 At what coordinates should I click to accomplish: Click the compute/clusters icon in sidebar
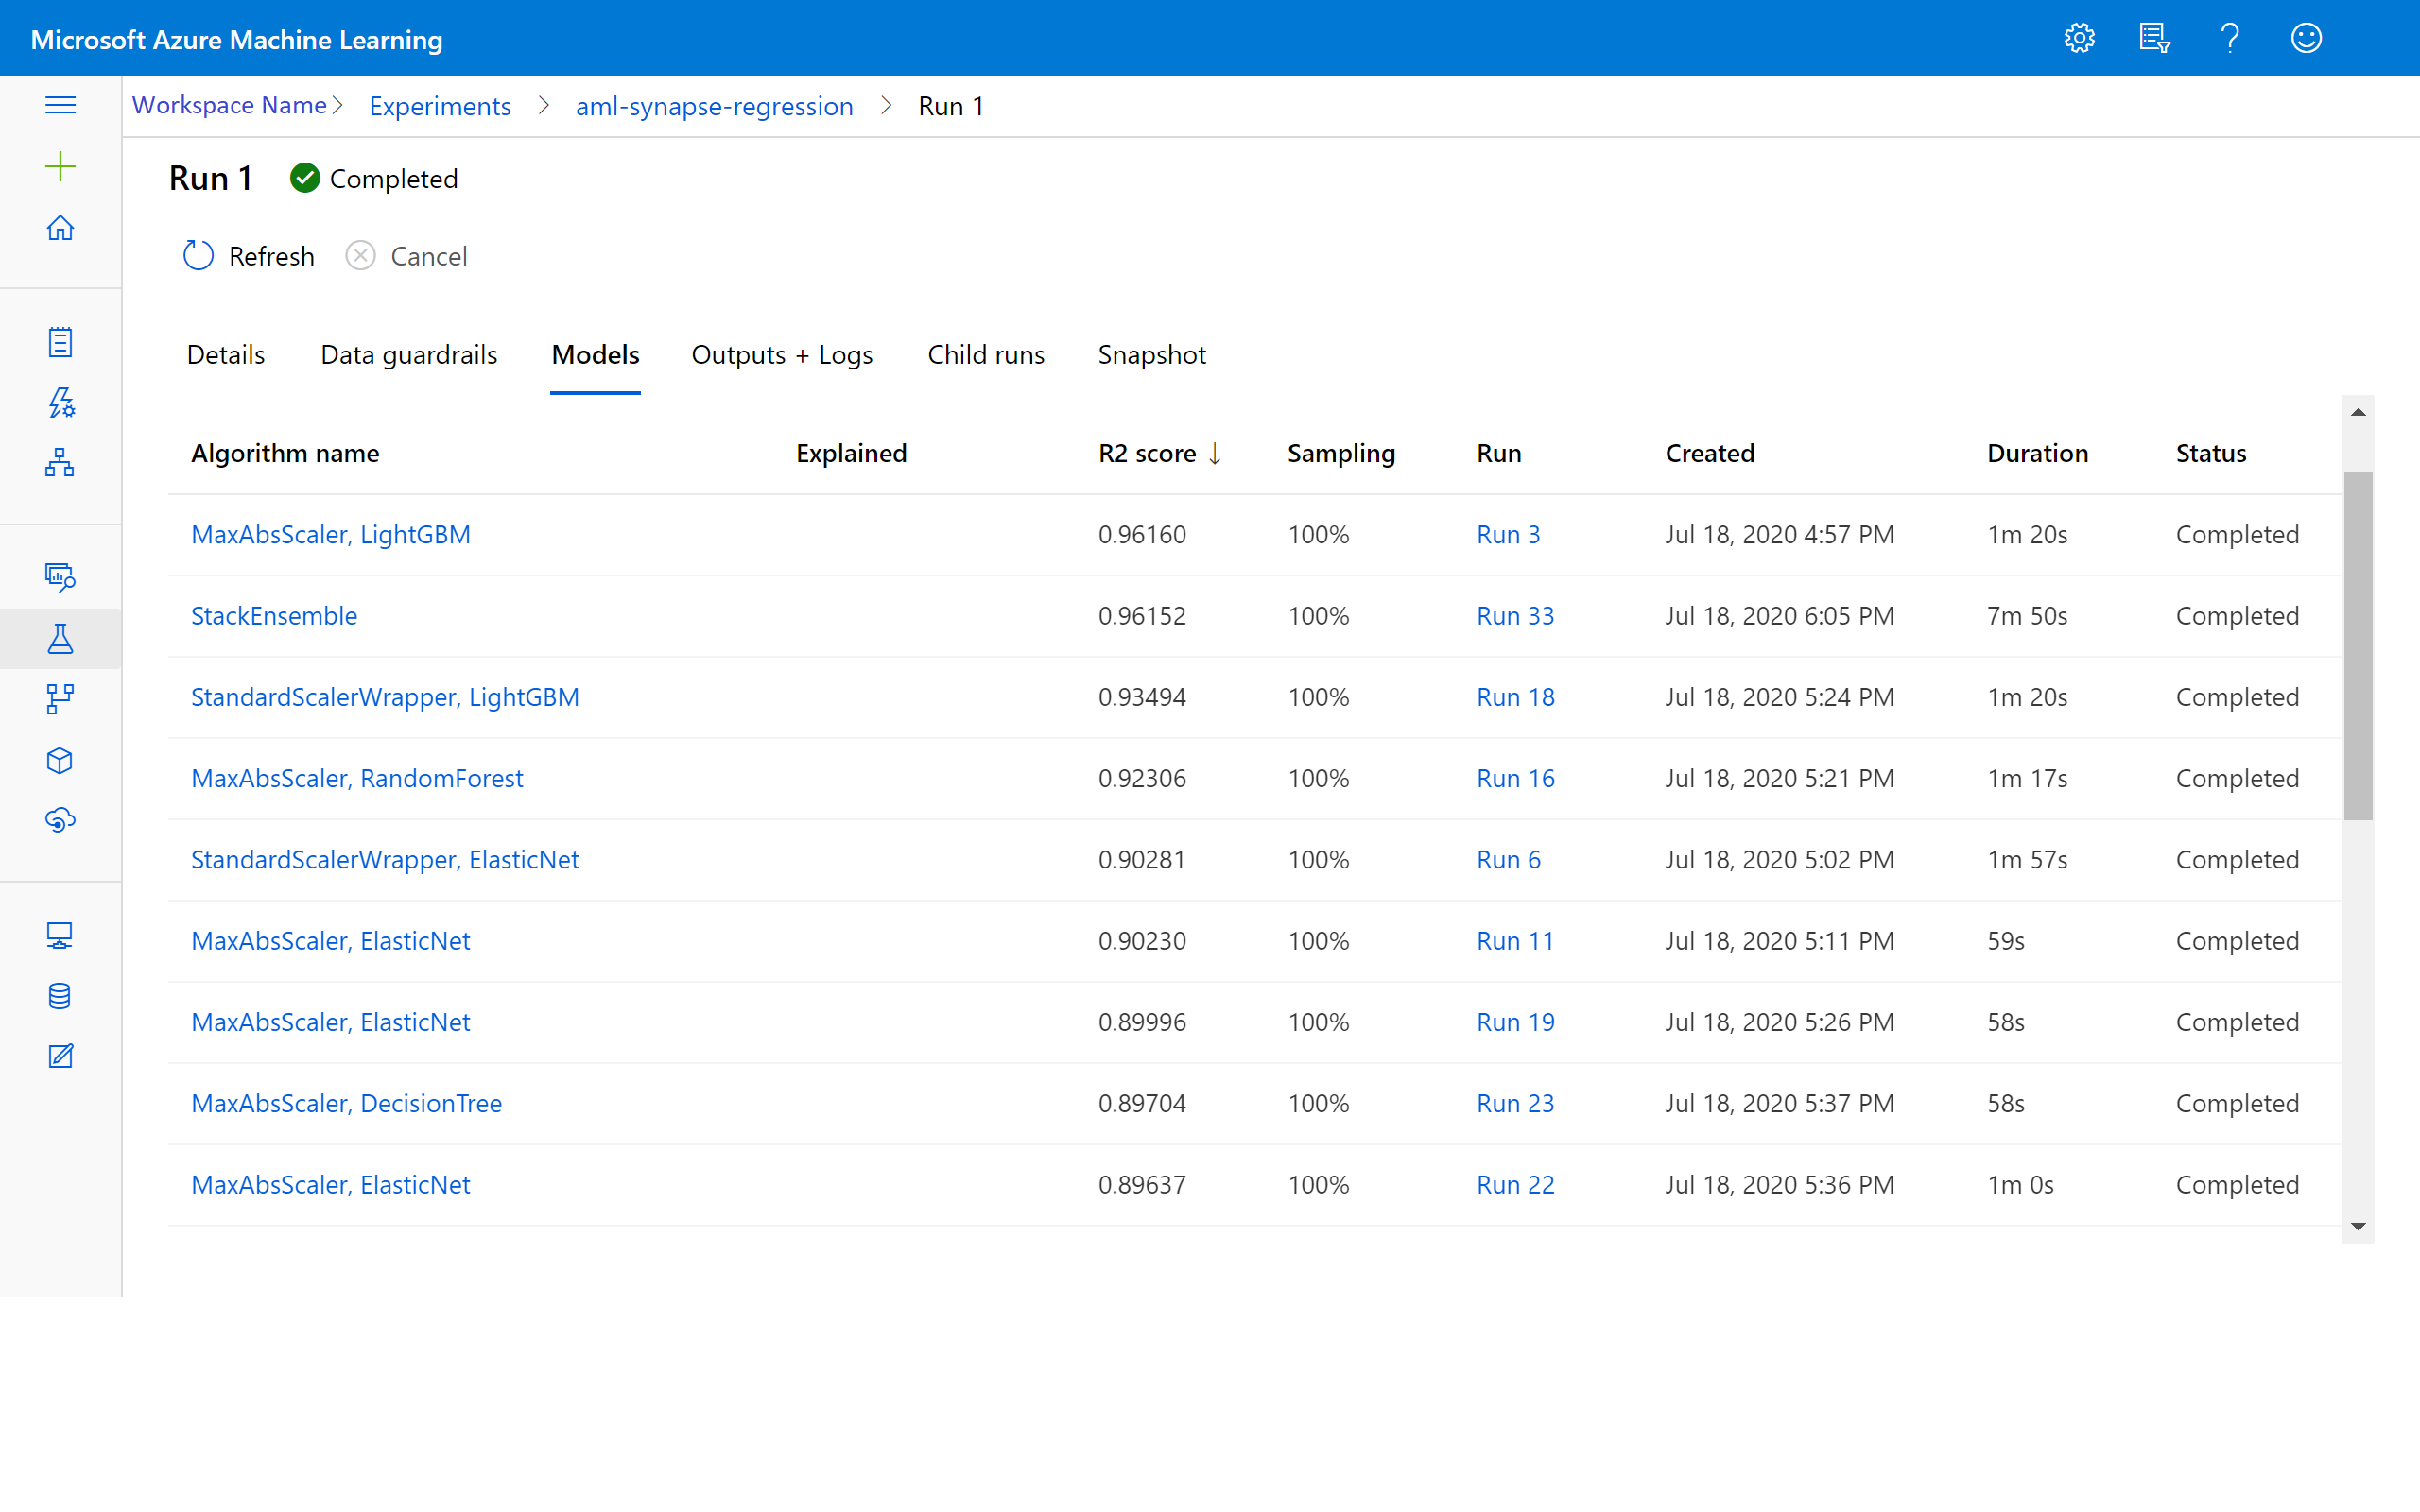60,936
